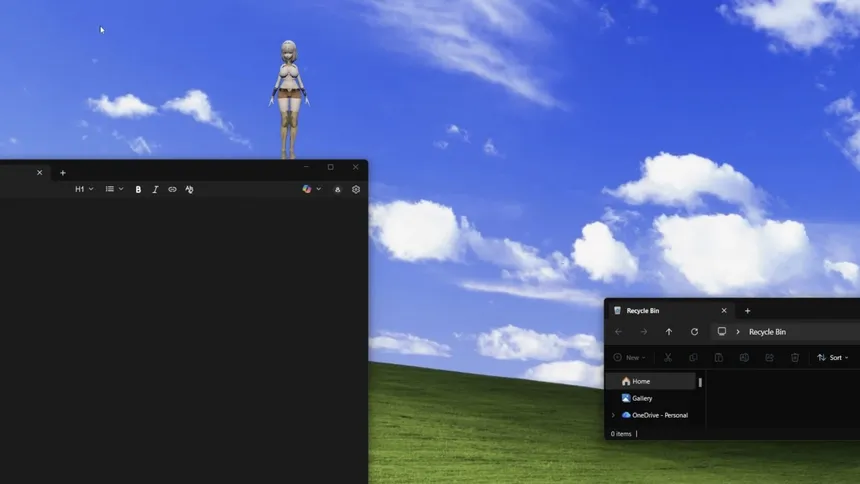
Task: Toggle italic formatting in Notepad
Action: click(155, 189)
